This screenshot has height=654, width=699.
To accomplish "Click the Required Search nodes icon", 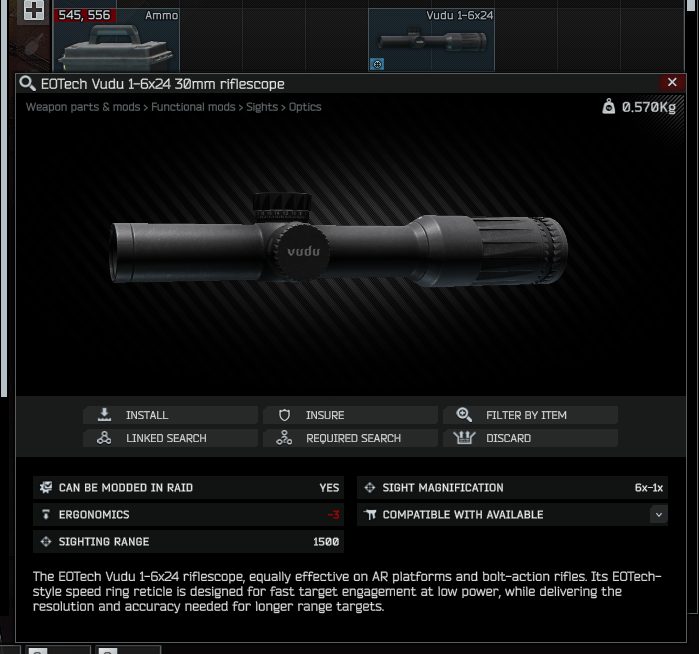I will click(284, 438).
